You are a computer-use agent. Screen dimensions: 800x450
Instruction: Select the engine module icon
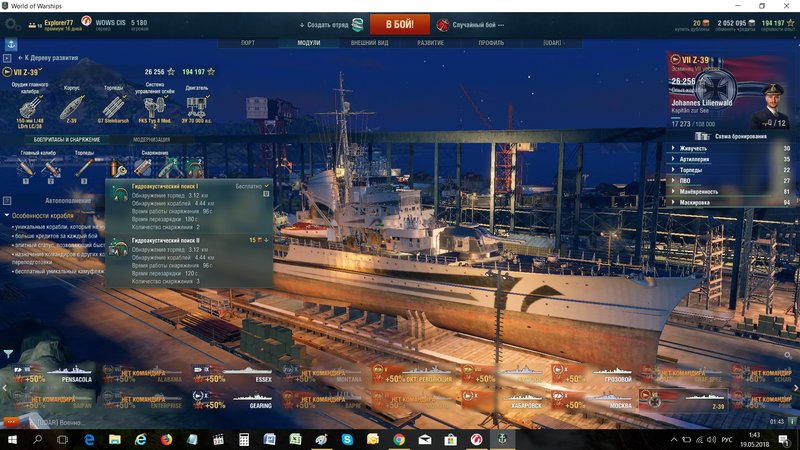[196, 102]
